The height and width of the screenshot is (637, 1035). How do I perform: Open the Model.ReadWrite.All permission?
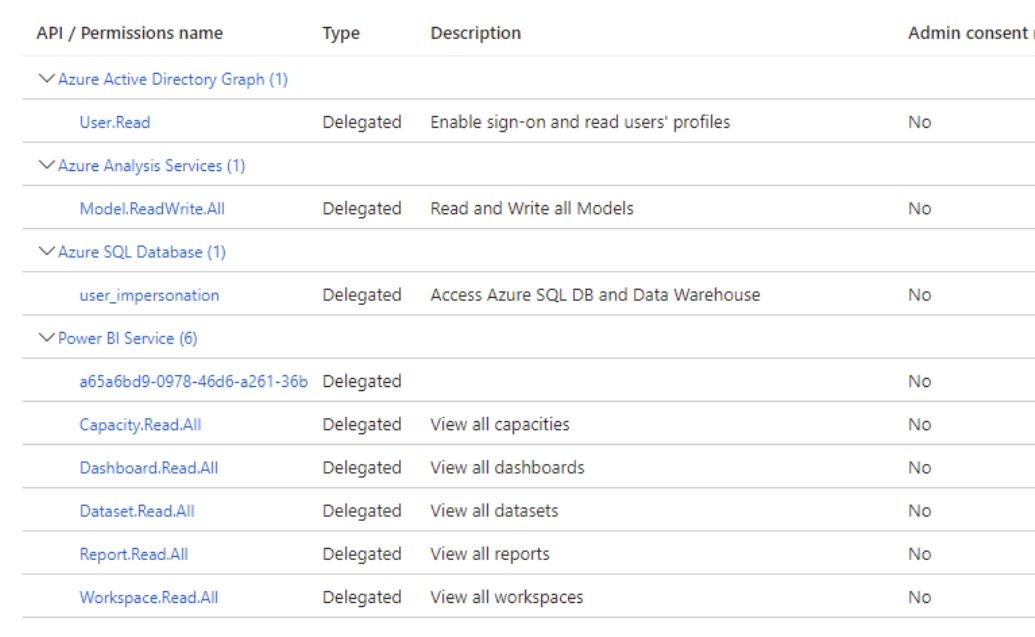[x=145, y=209]
